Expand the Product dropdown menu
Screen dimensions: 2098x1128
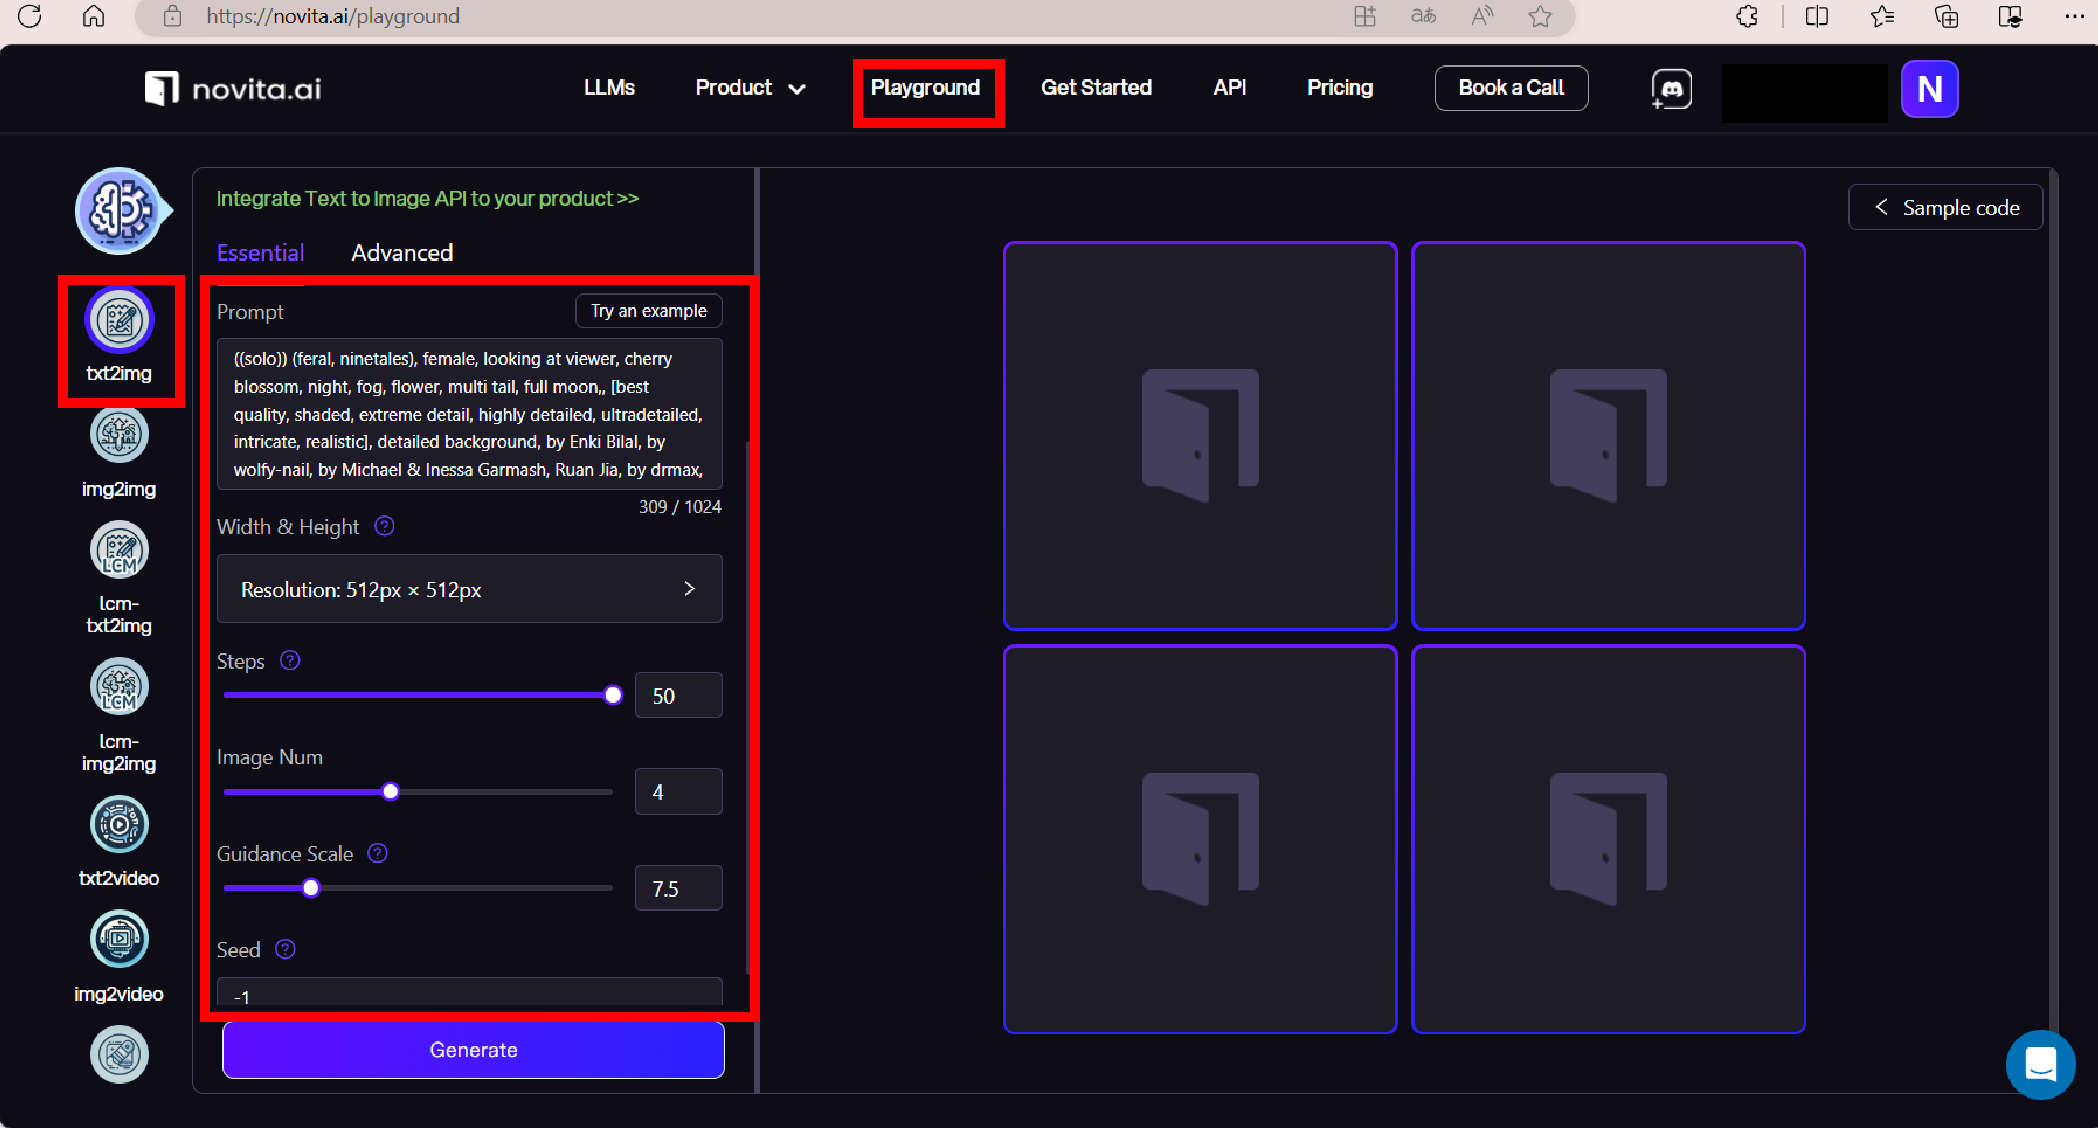click(750, 88)
